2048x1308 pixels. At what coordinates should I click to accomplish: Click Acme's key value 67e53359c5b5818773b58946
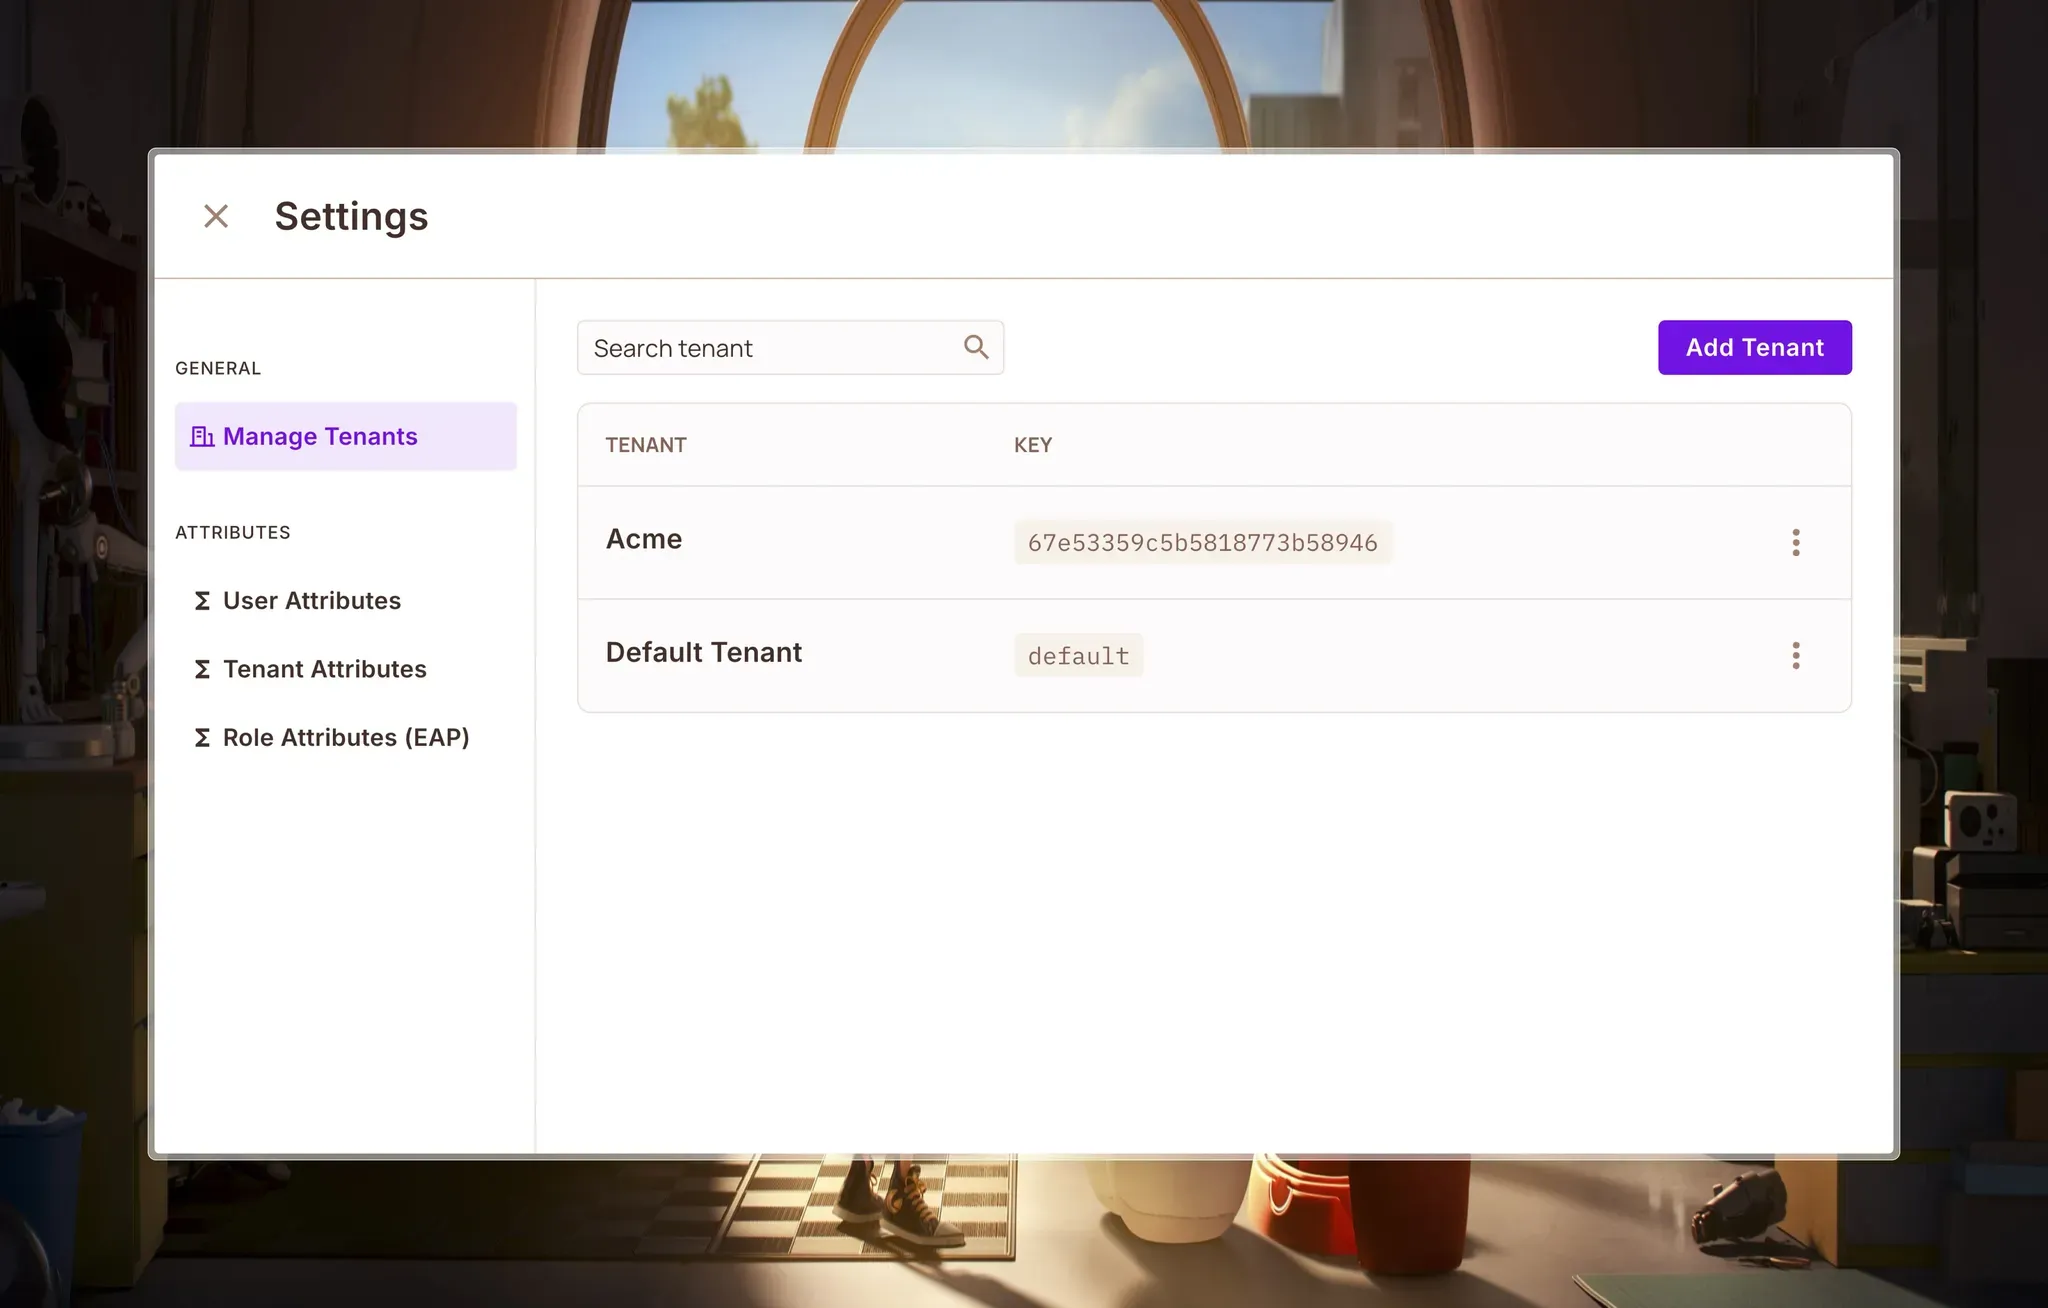[1202, 543]
